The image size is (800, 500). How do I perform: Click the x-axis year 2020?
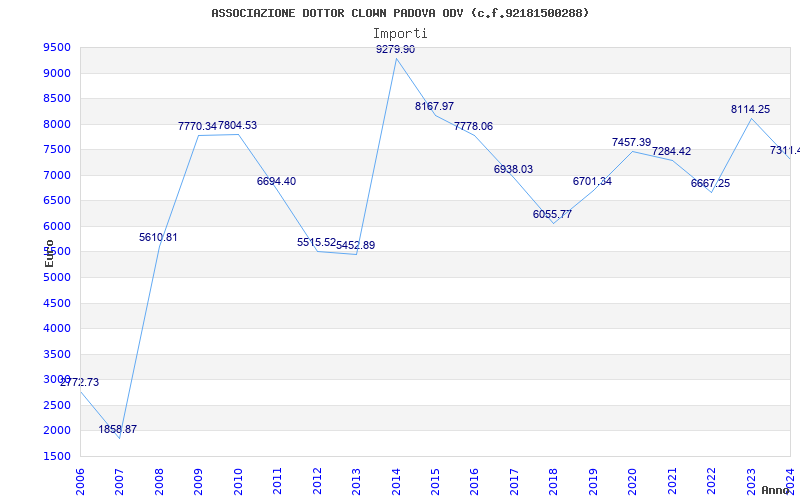click(632, 481)
